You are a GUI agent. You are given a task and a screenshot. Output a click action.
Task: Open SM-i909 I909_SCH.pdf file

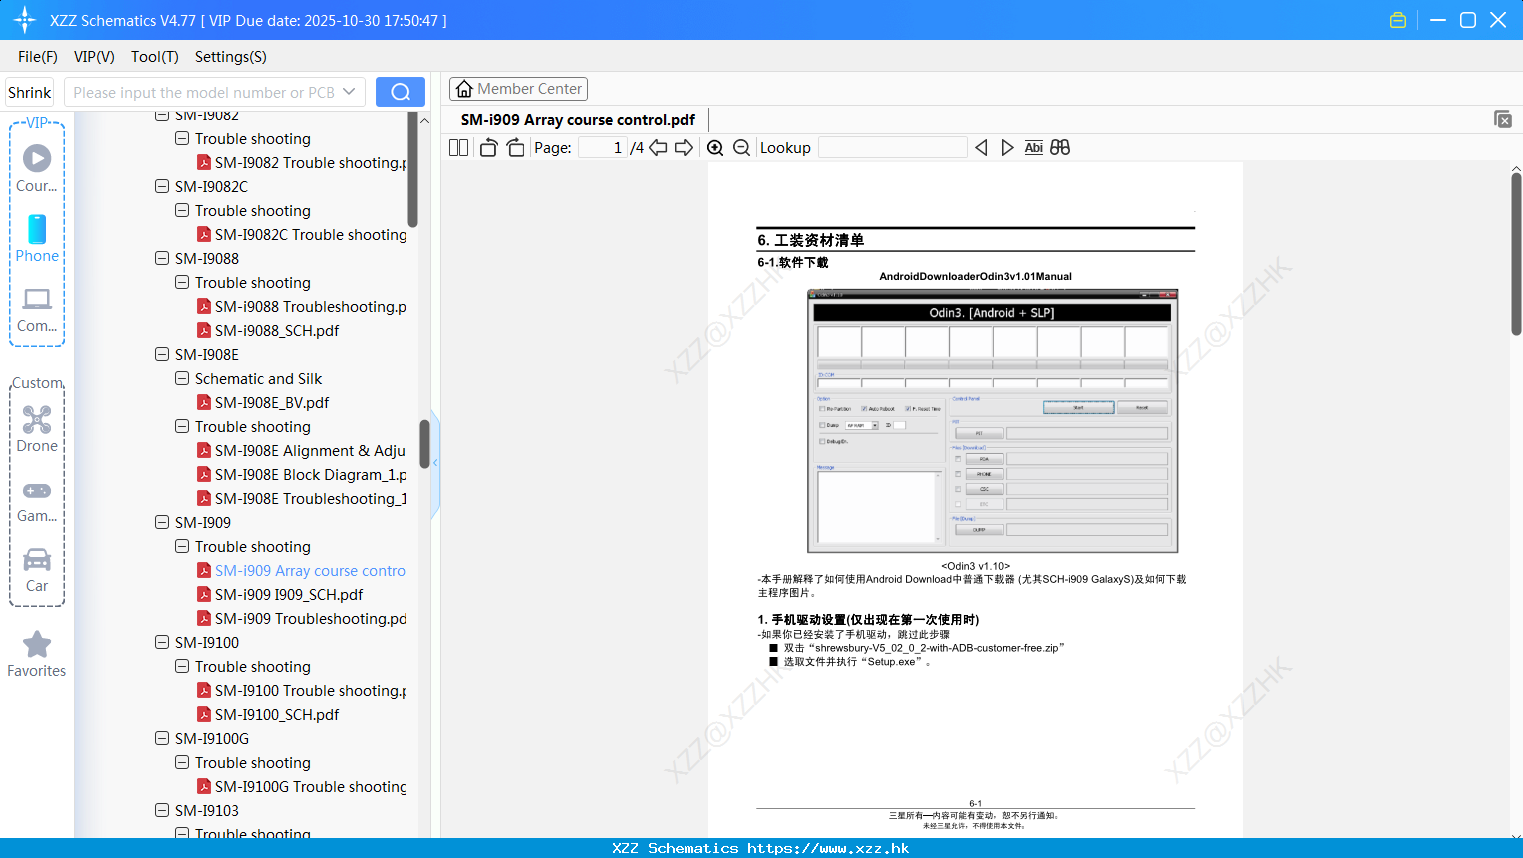[289, 595]
